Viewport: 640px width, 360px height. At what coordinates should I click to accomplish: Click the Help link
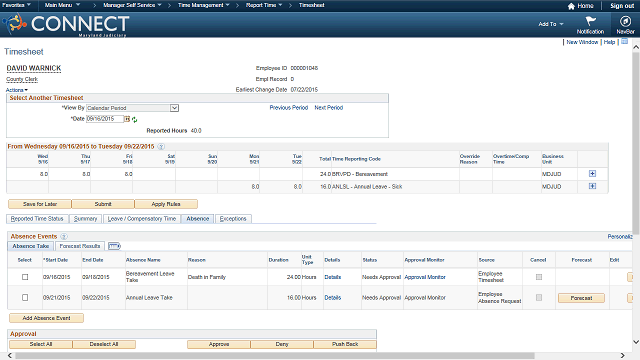pyautogui.click(x=609, y=42)
